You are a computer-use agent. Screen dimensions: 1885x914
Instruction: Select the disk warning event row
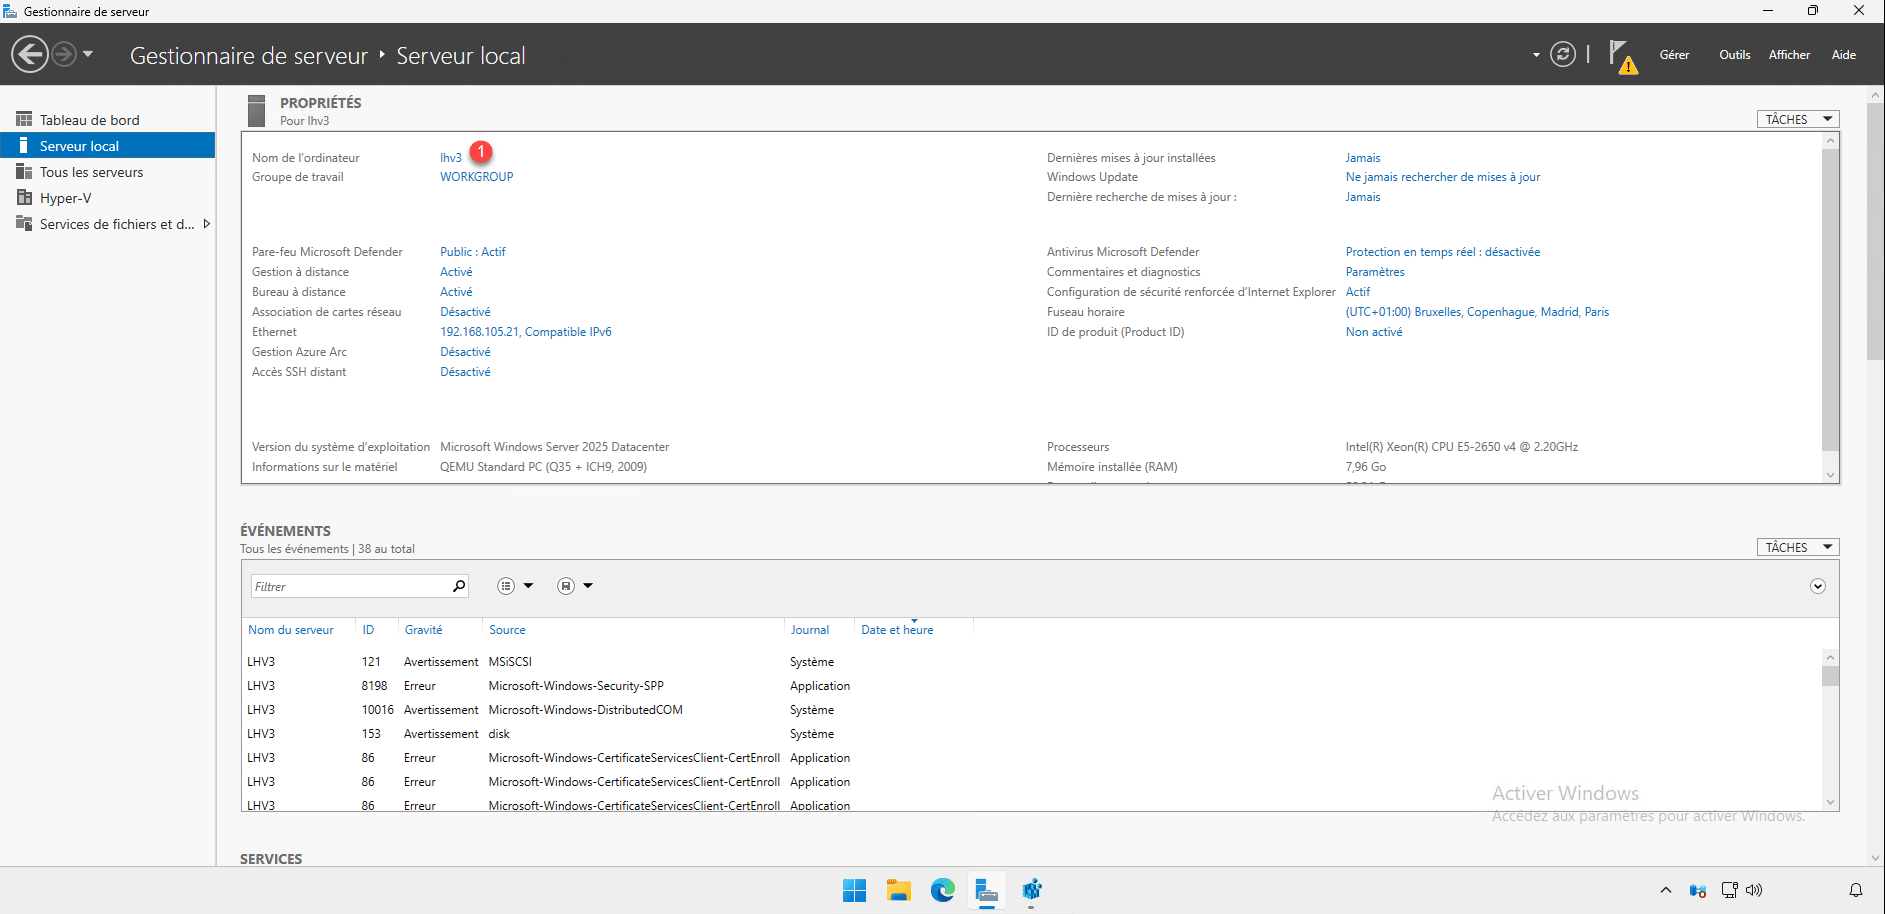1030,734
